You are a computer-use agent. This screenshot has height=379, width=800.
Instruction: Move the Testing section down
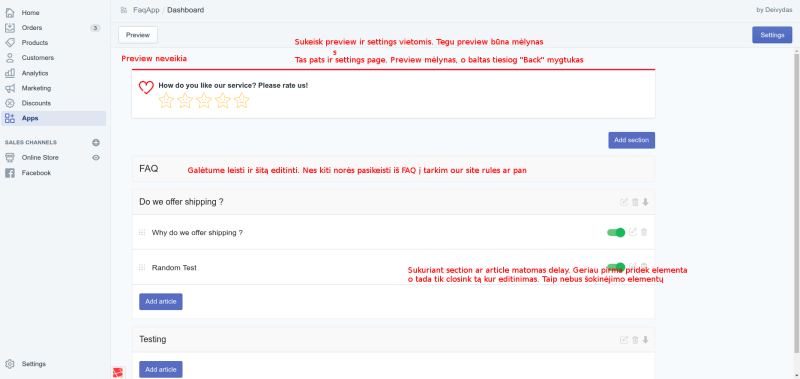pyautogui.click(x=645, y=340)
